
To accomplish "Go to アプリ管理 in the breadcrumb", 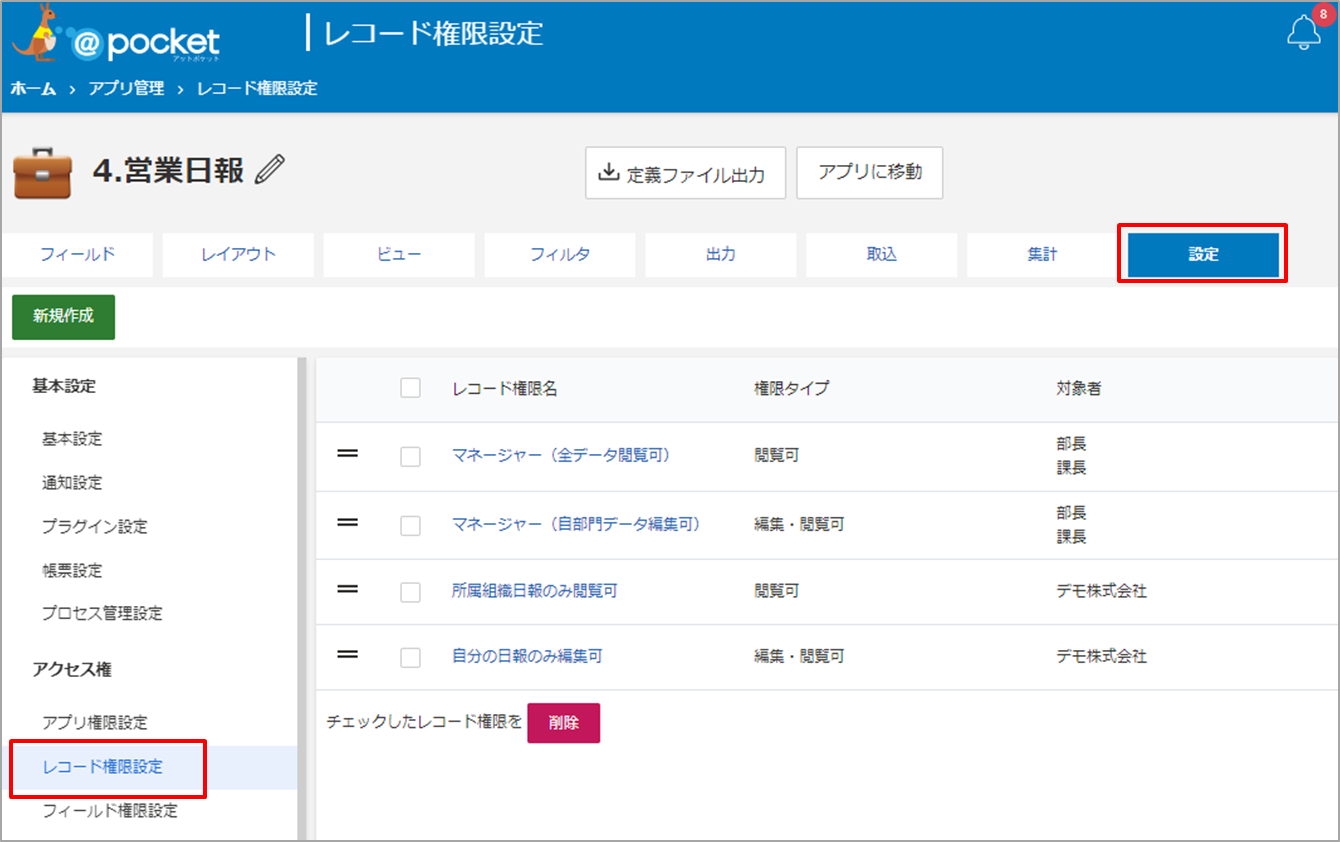I will click(126, 89).
